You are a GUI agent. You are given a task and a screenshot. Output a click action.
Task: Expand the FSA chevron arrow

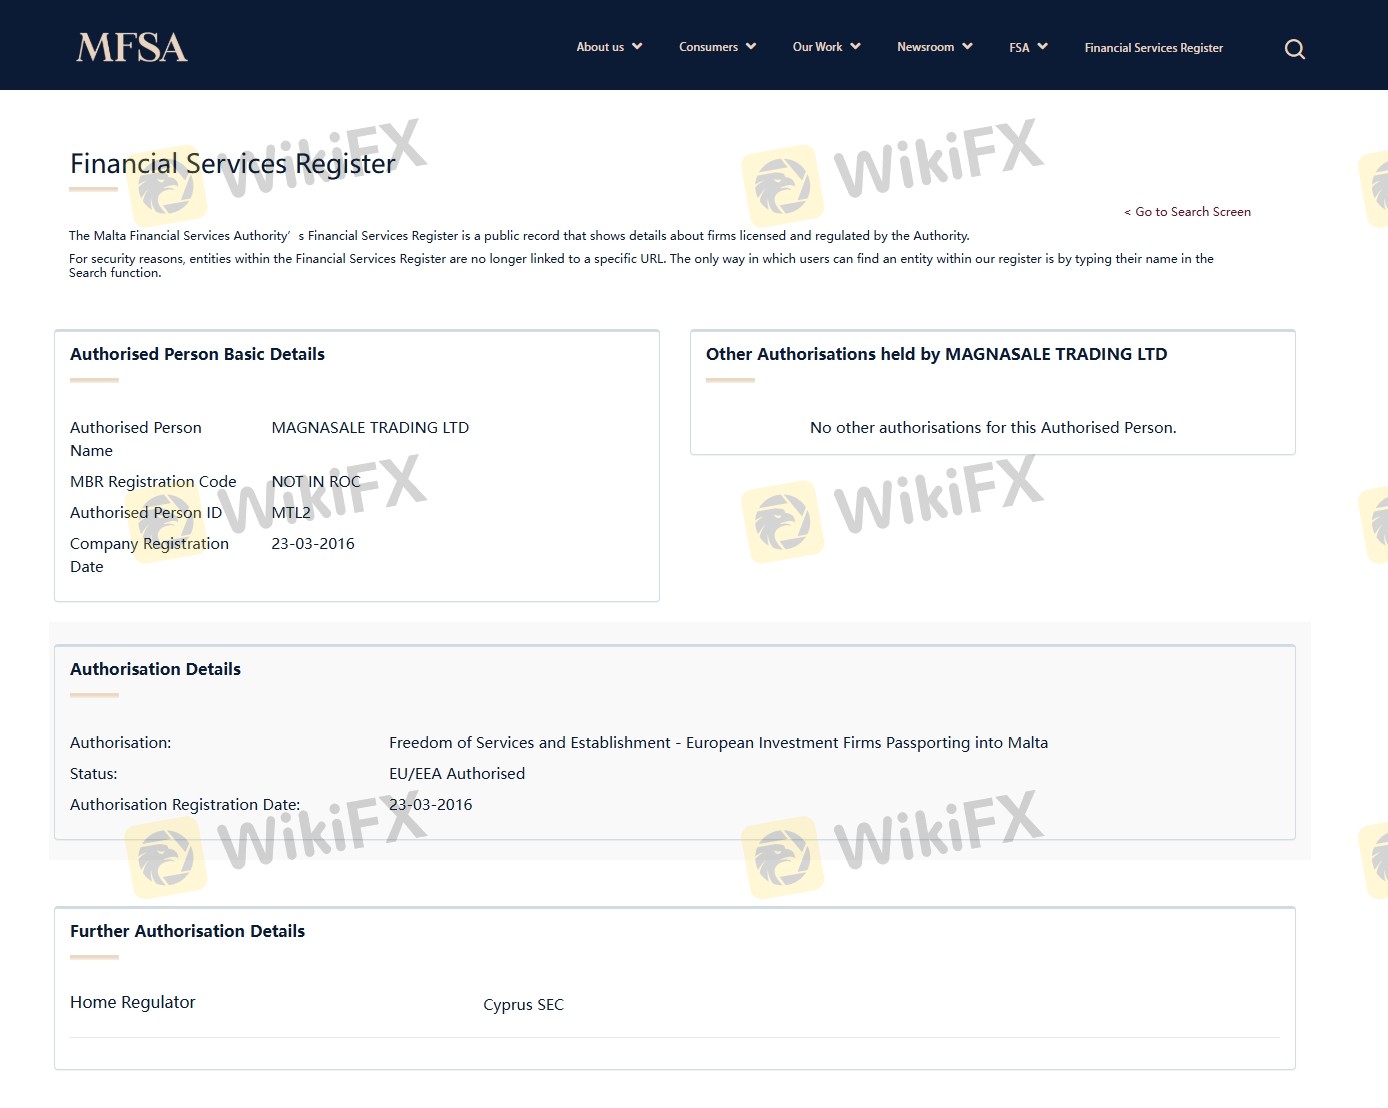[1042, 46]
